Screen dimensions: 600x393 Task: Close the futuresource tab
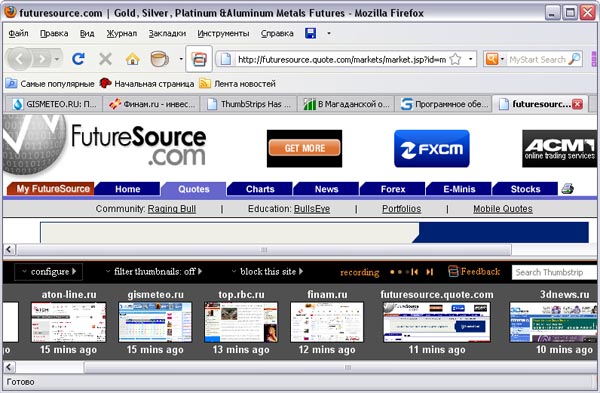pos(577,104)
